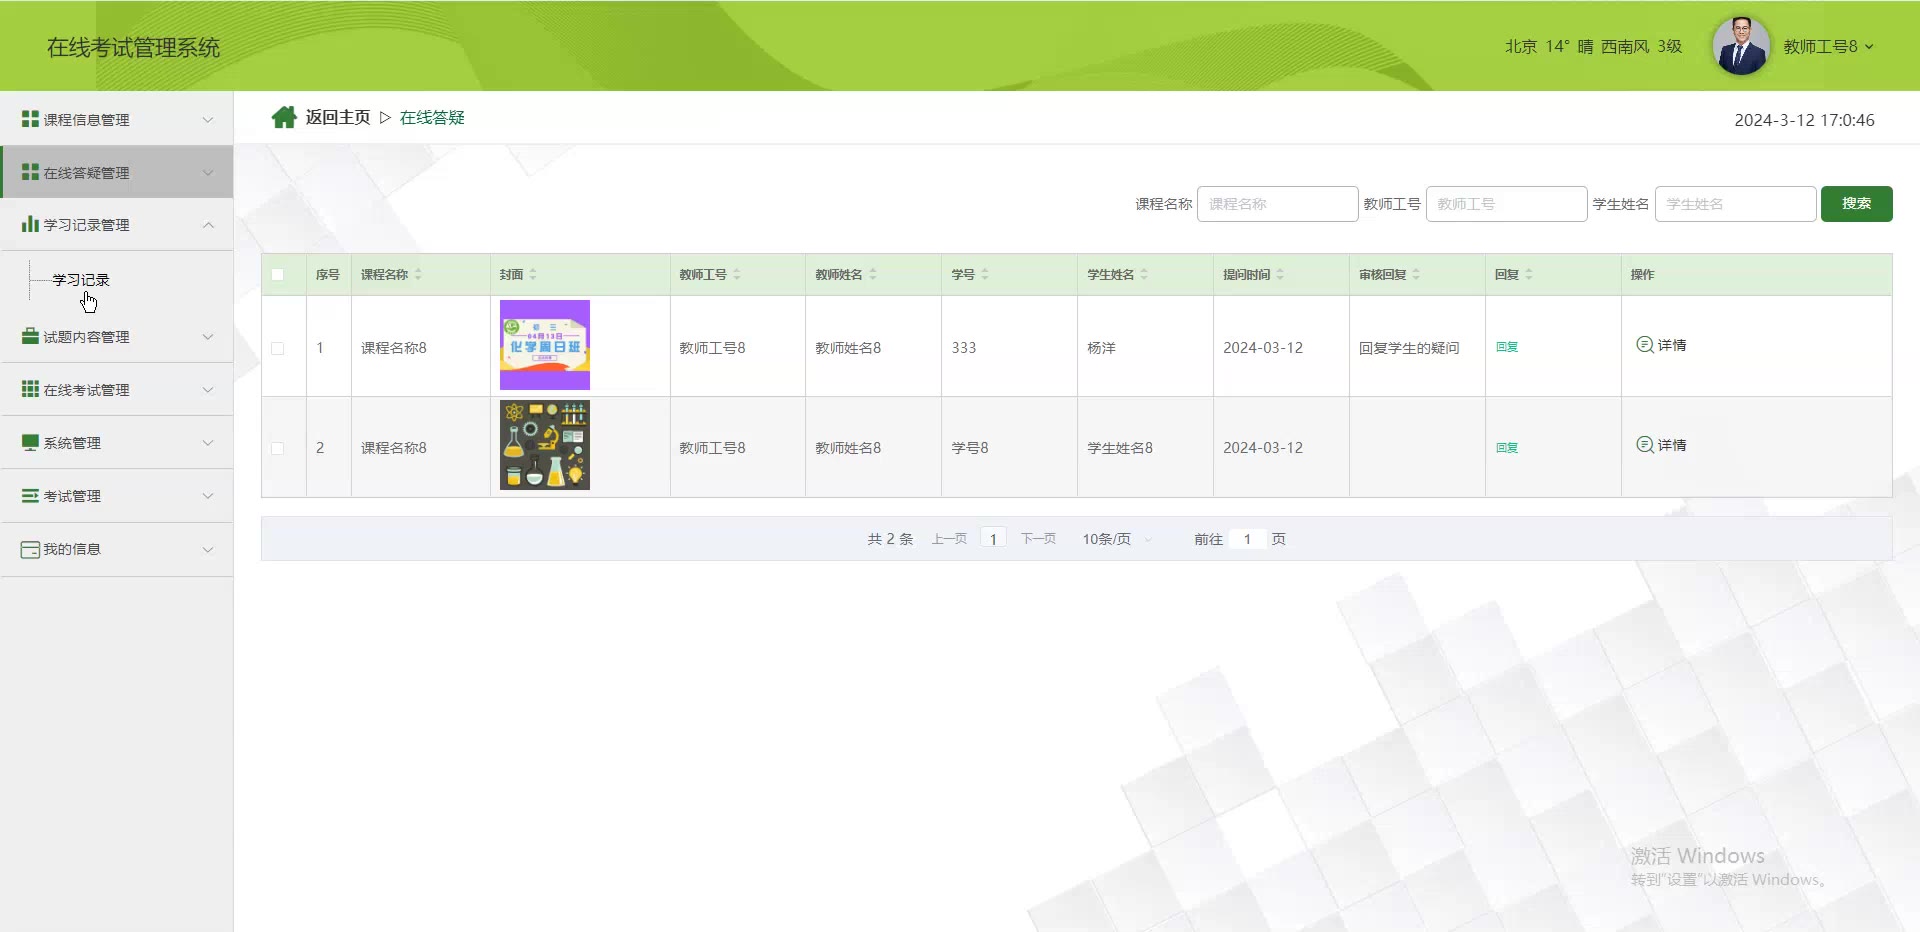This screenshot has width=1920, height=932.
Task: Expand 在线考试管理 menu chevron
Action: 208,390
